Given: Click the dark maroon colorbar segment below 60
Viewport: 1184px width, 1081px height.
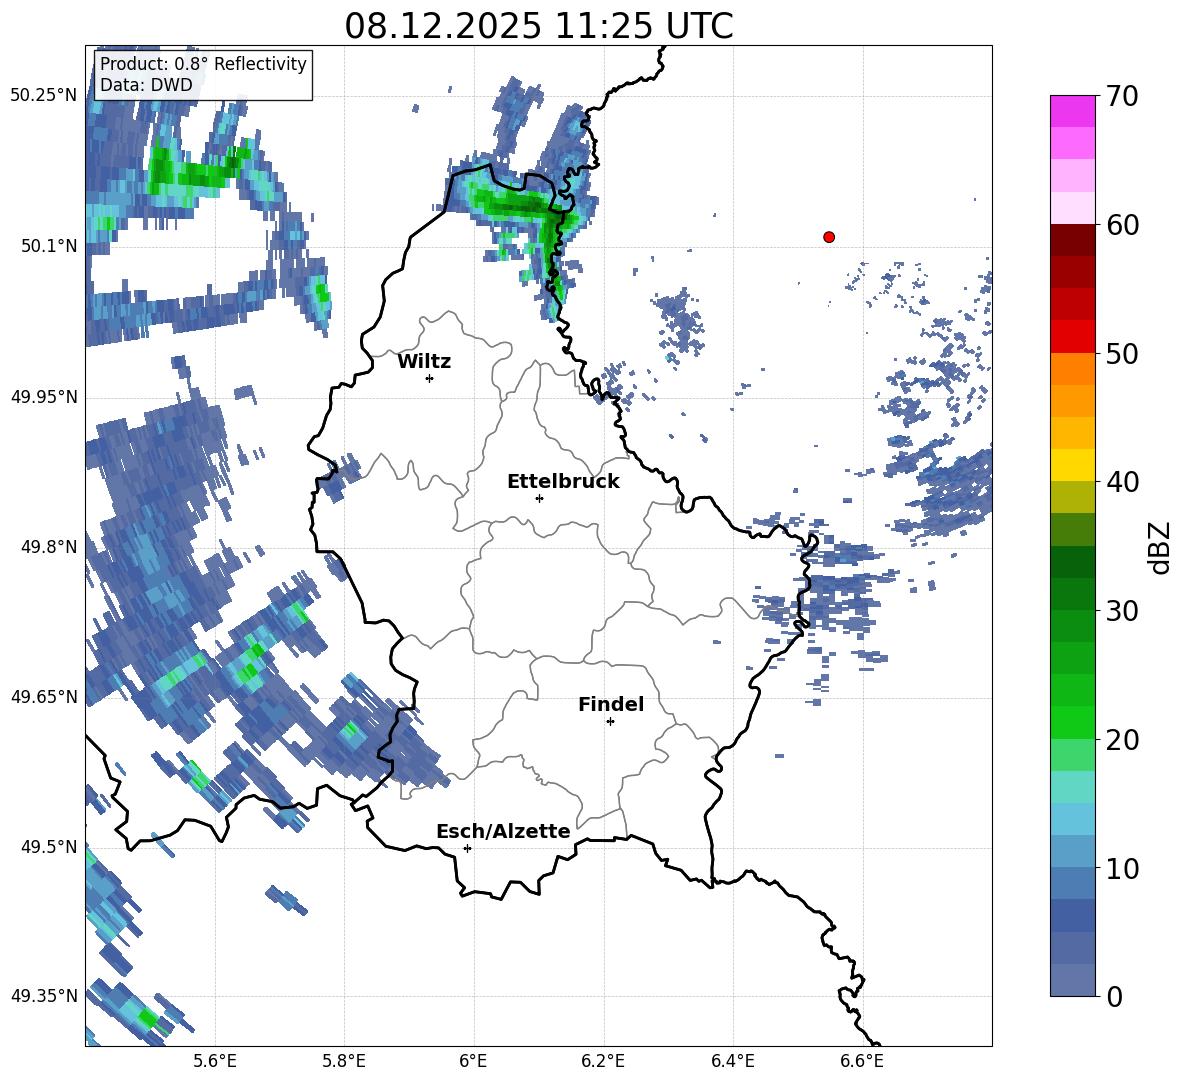Looking at the screenshot, I should (x=1072, y=240).
